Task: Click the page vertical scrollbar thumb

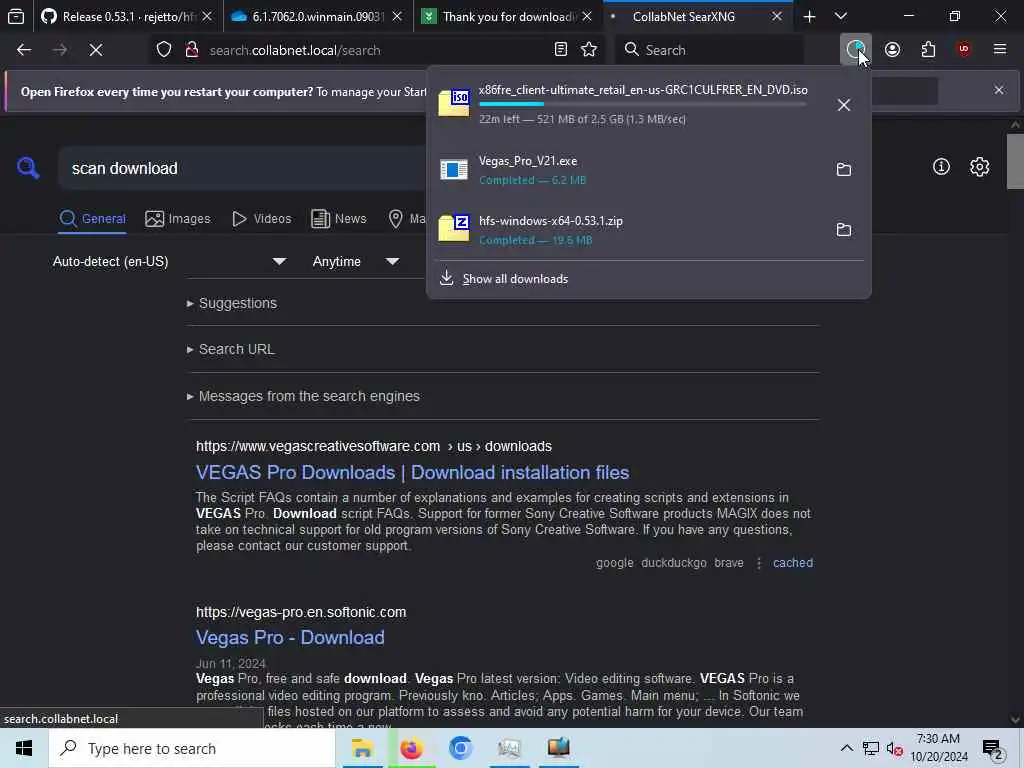Action: [x=1015, y=161]
